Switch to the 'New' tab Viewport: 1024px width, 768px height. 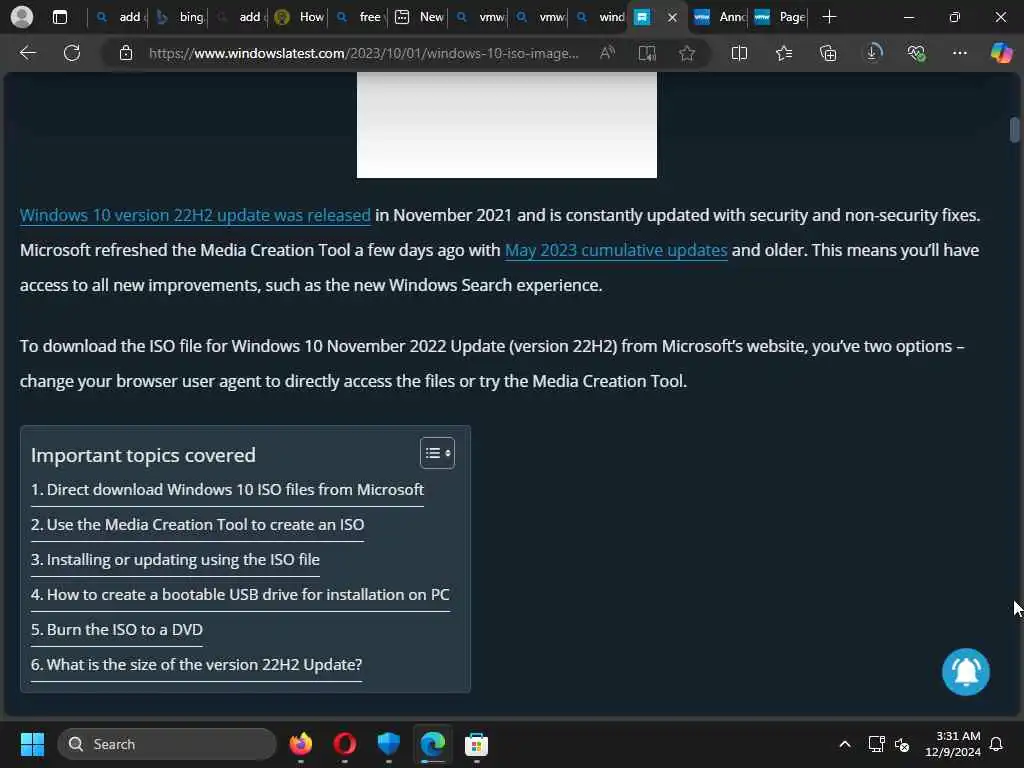(x=419, y=17)
